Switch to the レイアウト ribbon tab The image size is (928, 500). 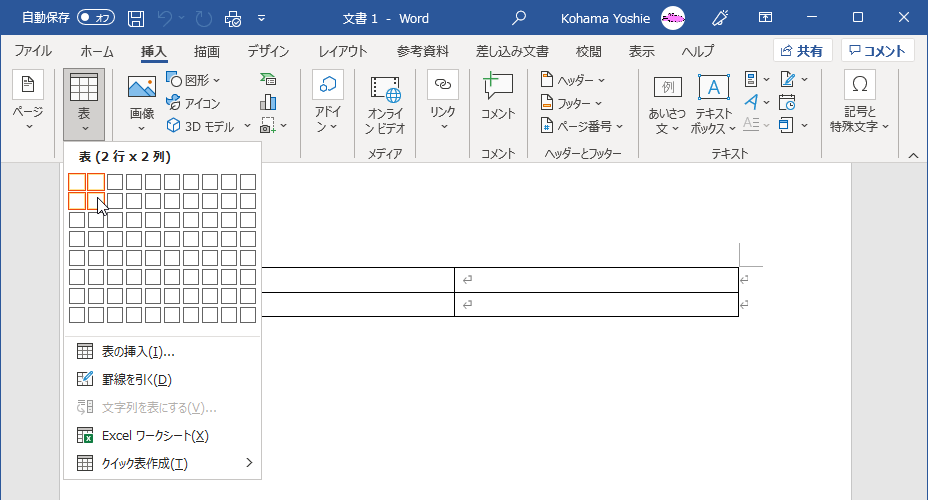(x=342, y=51)
